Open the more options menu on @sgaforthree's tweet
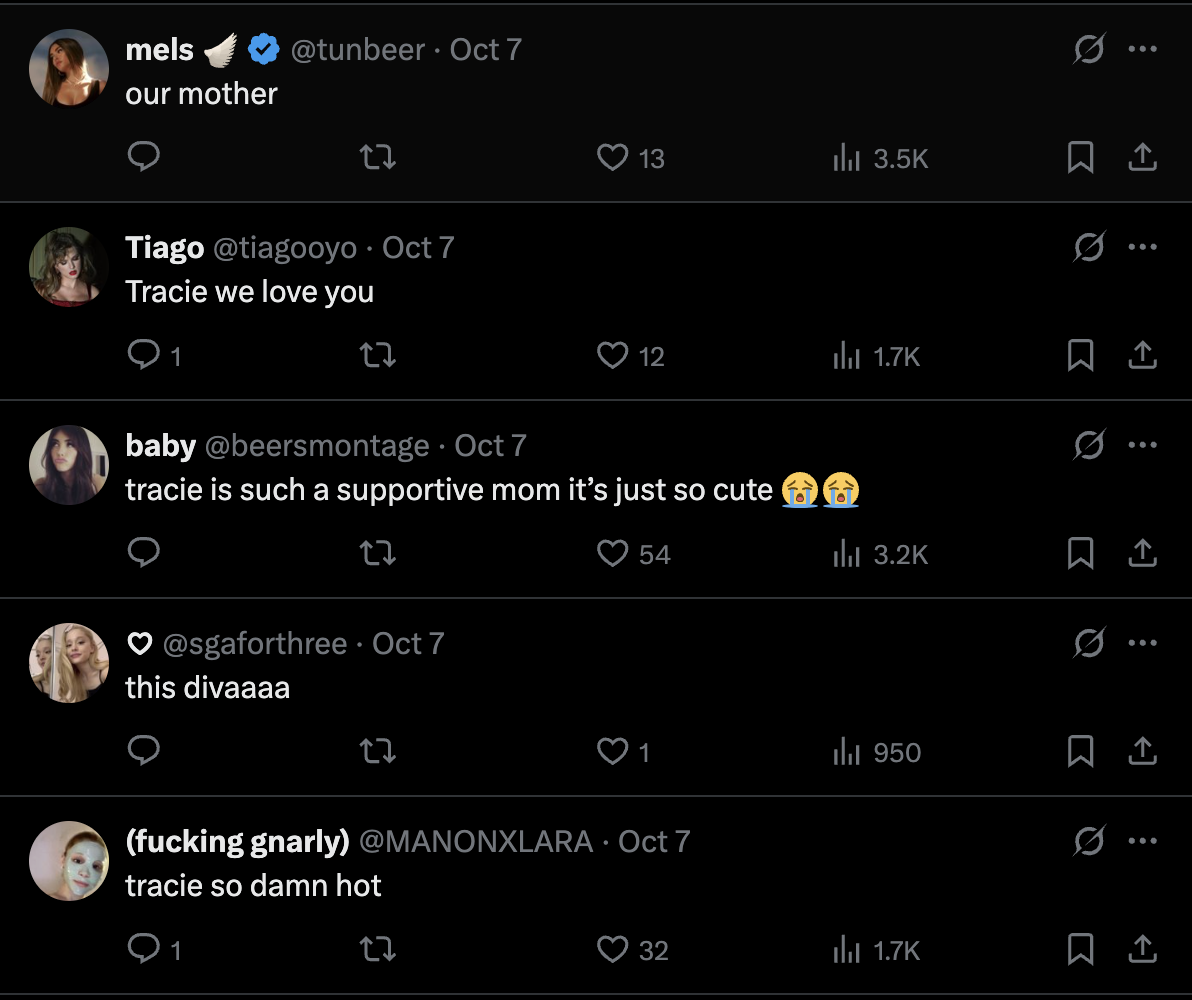1192x1000 pixels. coord(1142,642)
